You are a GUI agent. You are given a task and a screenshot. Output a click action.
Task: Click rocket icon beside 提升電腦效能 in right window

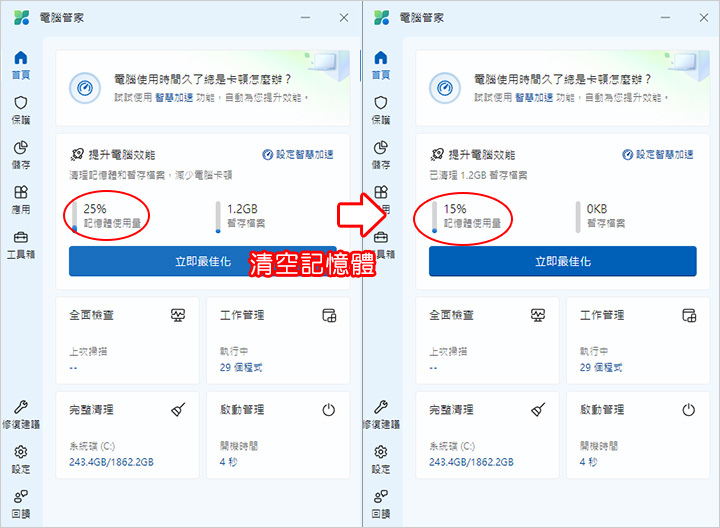pos(437,154)
